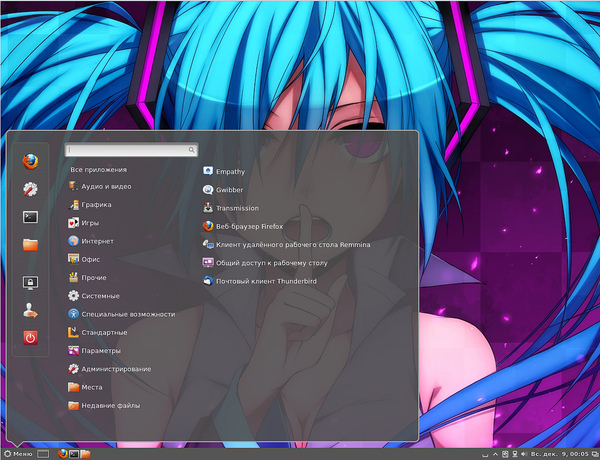
Task: Open Недавние файлы category
Action: [110, 405]
